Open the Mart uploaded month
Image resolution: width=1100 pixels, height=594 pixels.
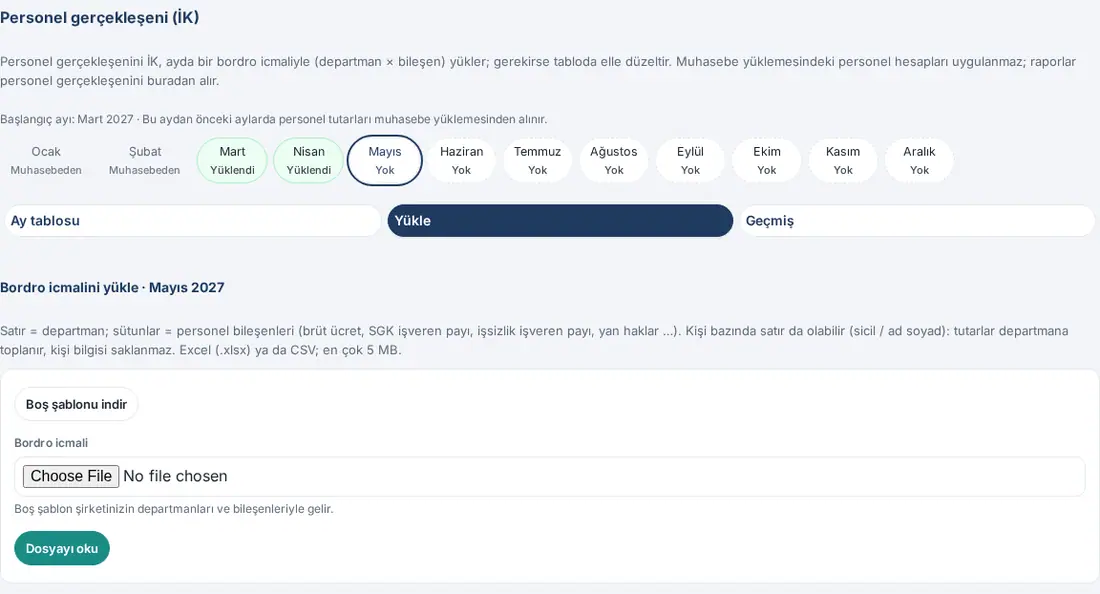click(232, 161)
